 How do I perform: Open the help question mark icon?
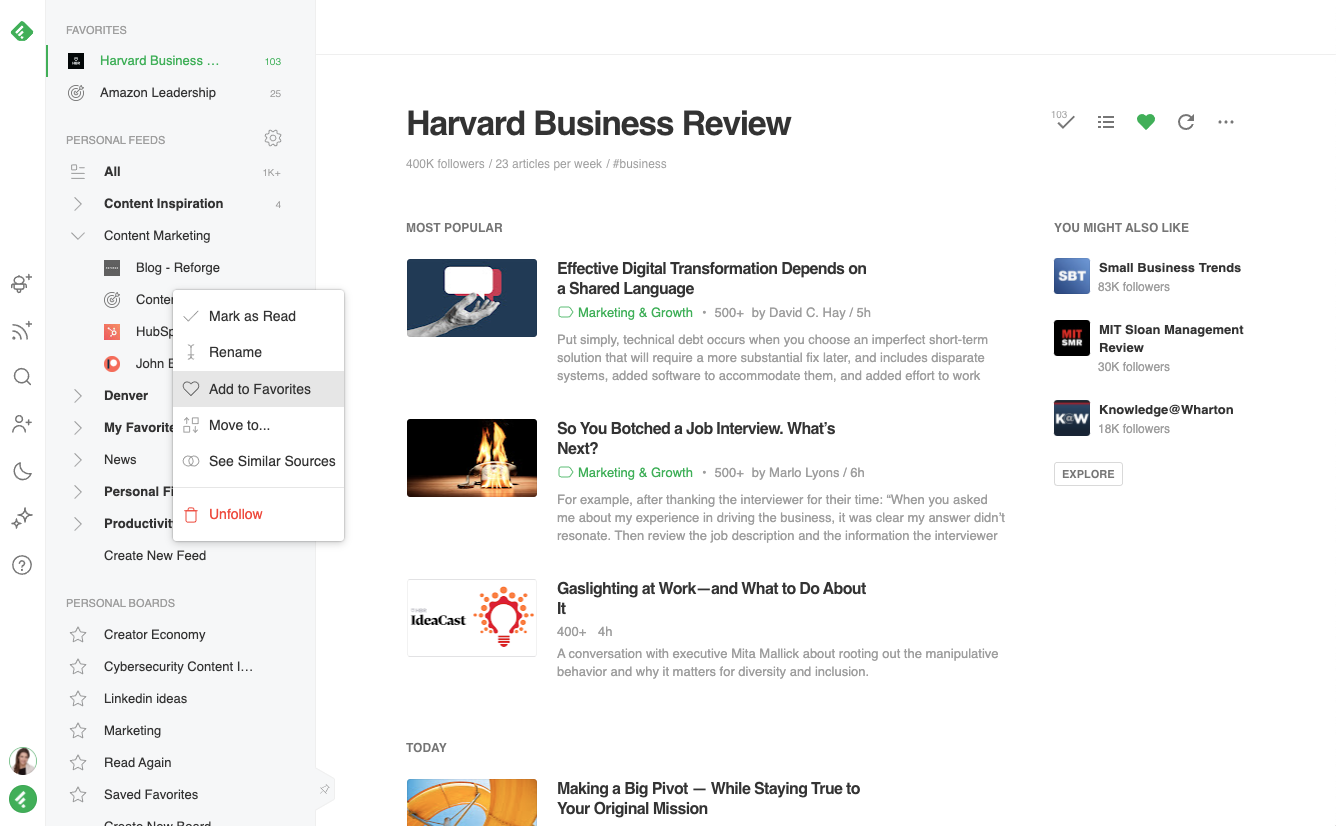[22, 565]
